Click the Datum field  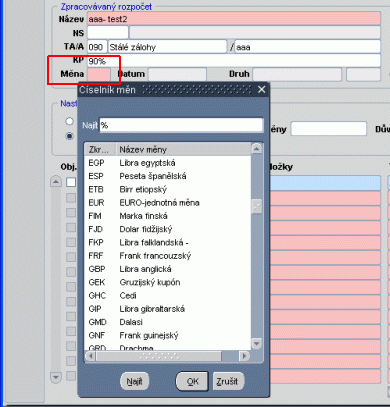(177, 74)
